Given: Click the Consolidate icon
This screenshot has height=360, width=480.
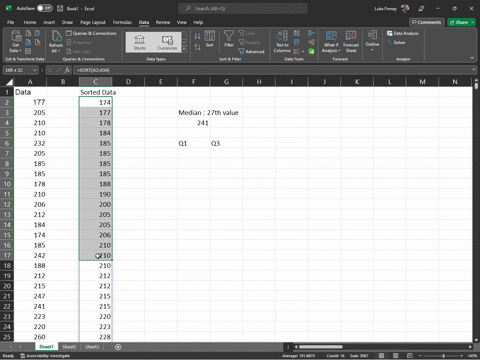Looking at the screenshot, I should pyautogui.click(x=311, y=33).
